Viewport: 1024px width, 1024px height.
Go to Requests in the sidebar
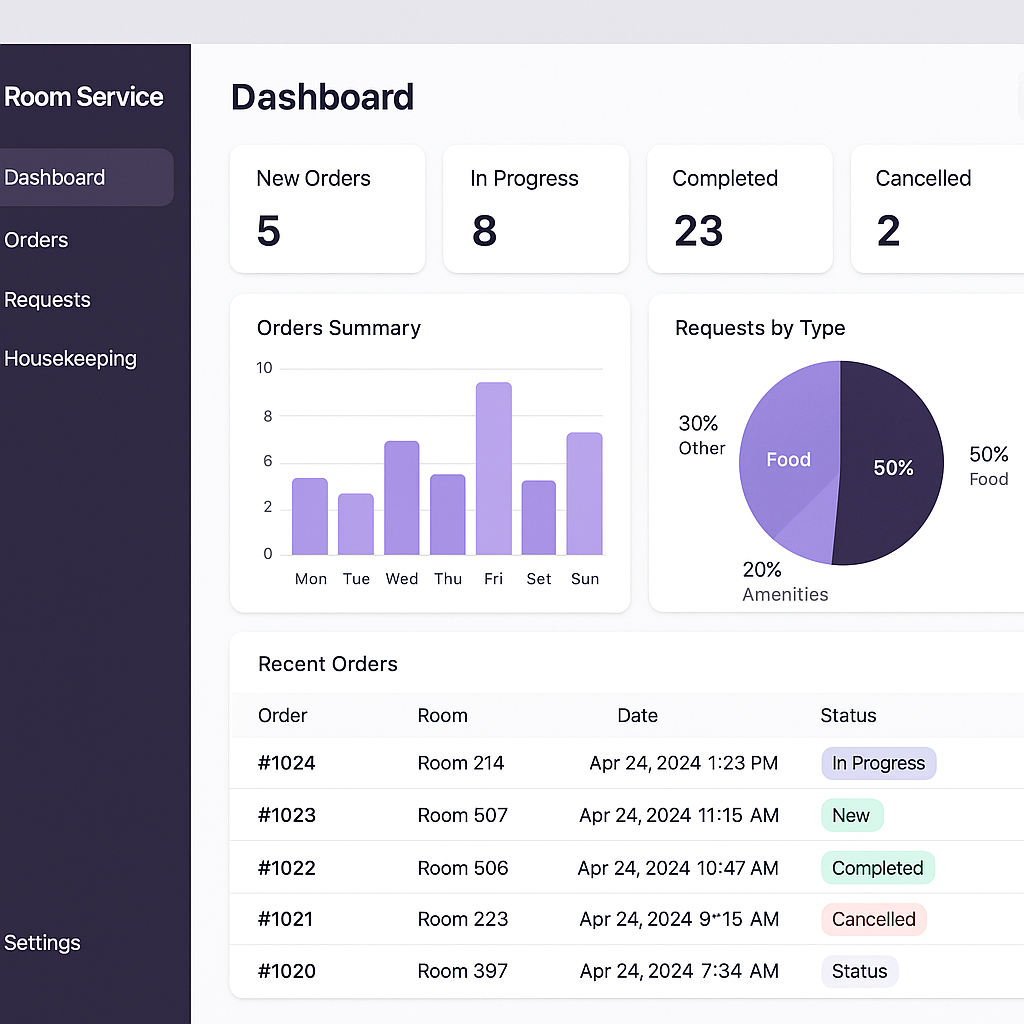tap(47, 300)
